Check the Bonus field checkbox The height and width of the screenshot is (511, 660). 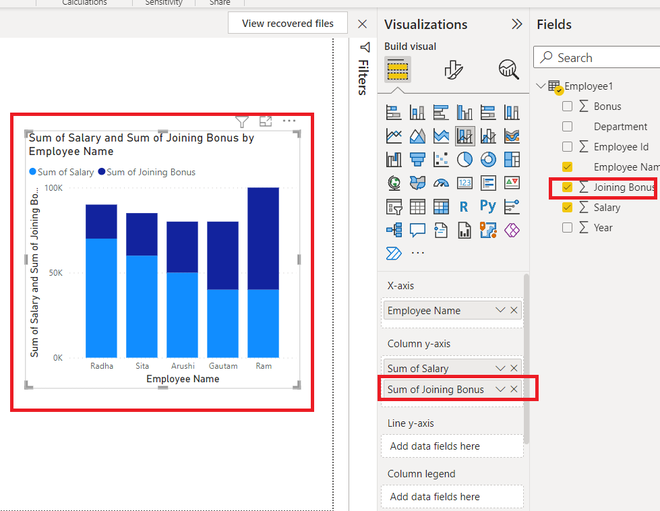(567, 106)
